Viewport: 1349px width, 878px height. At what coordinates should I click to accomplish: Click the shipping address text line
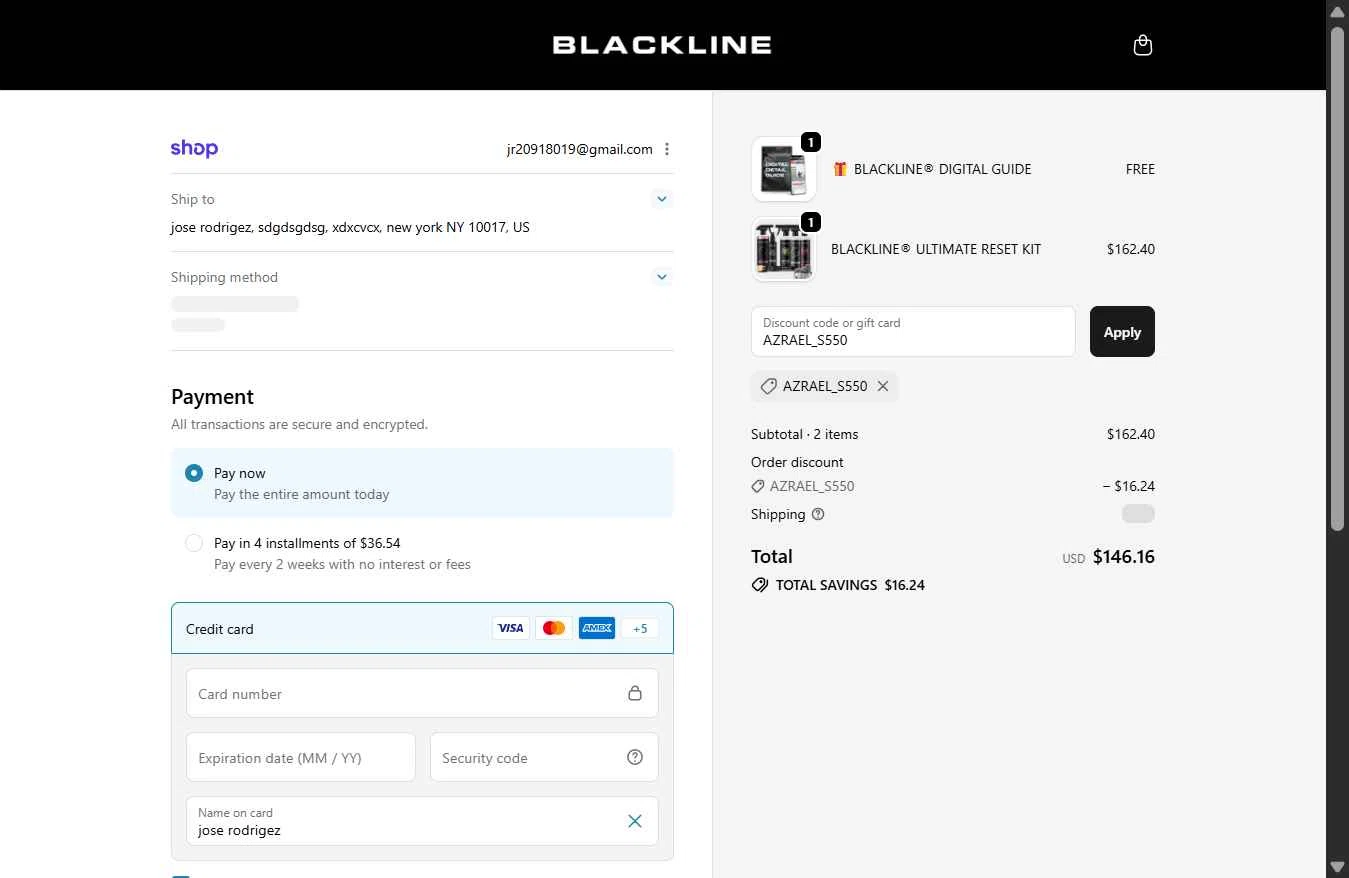pyautogui.click(x=350, y=227)
